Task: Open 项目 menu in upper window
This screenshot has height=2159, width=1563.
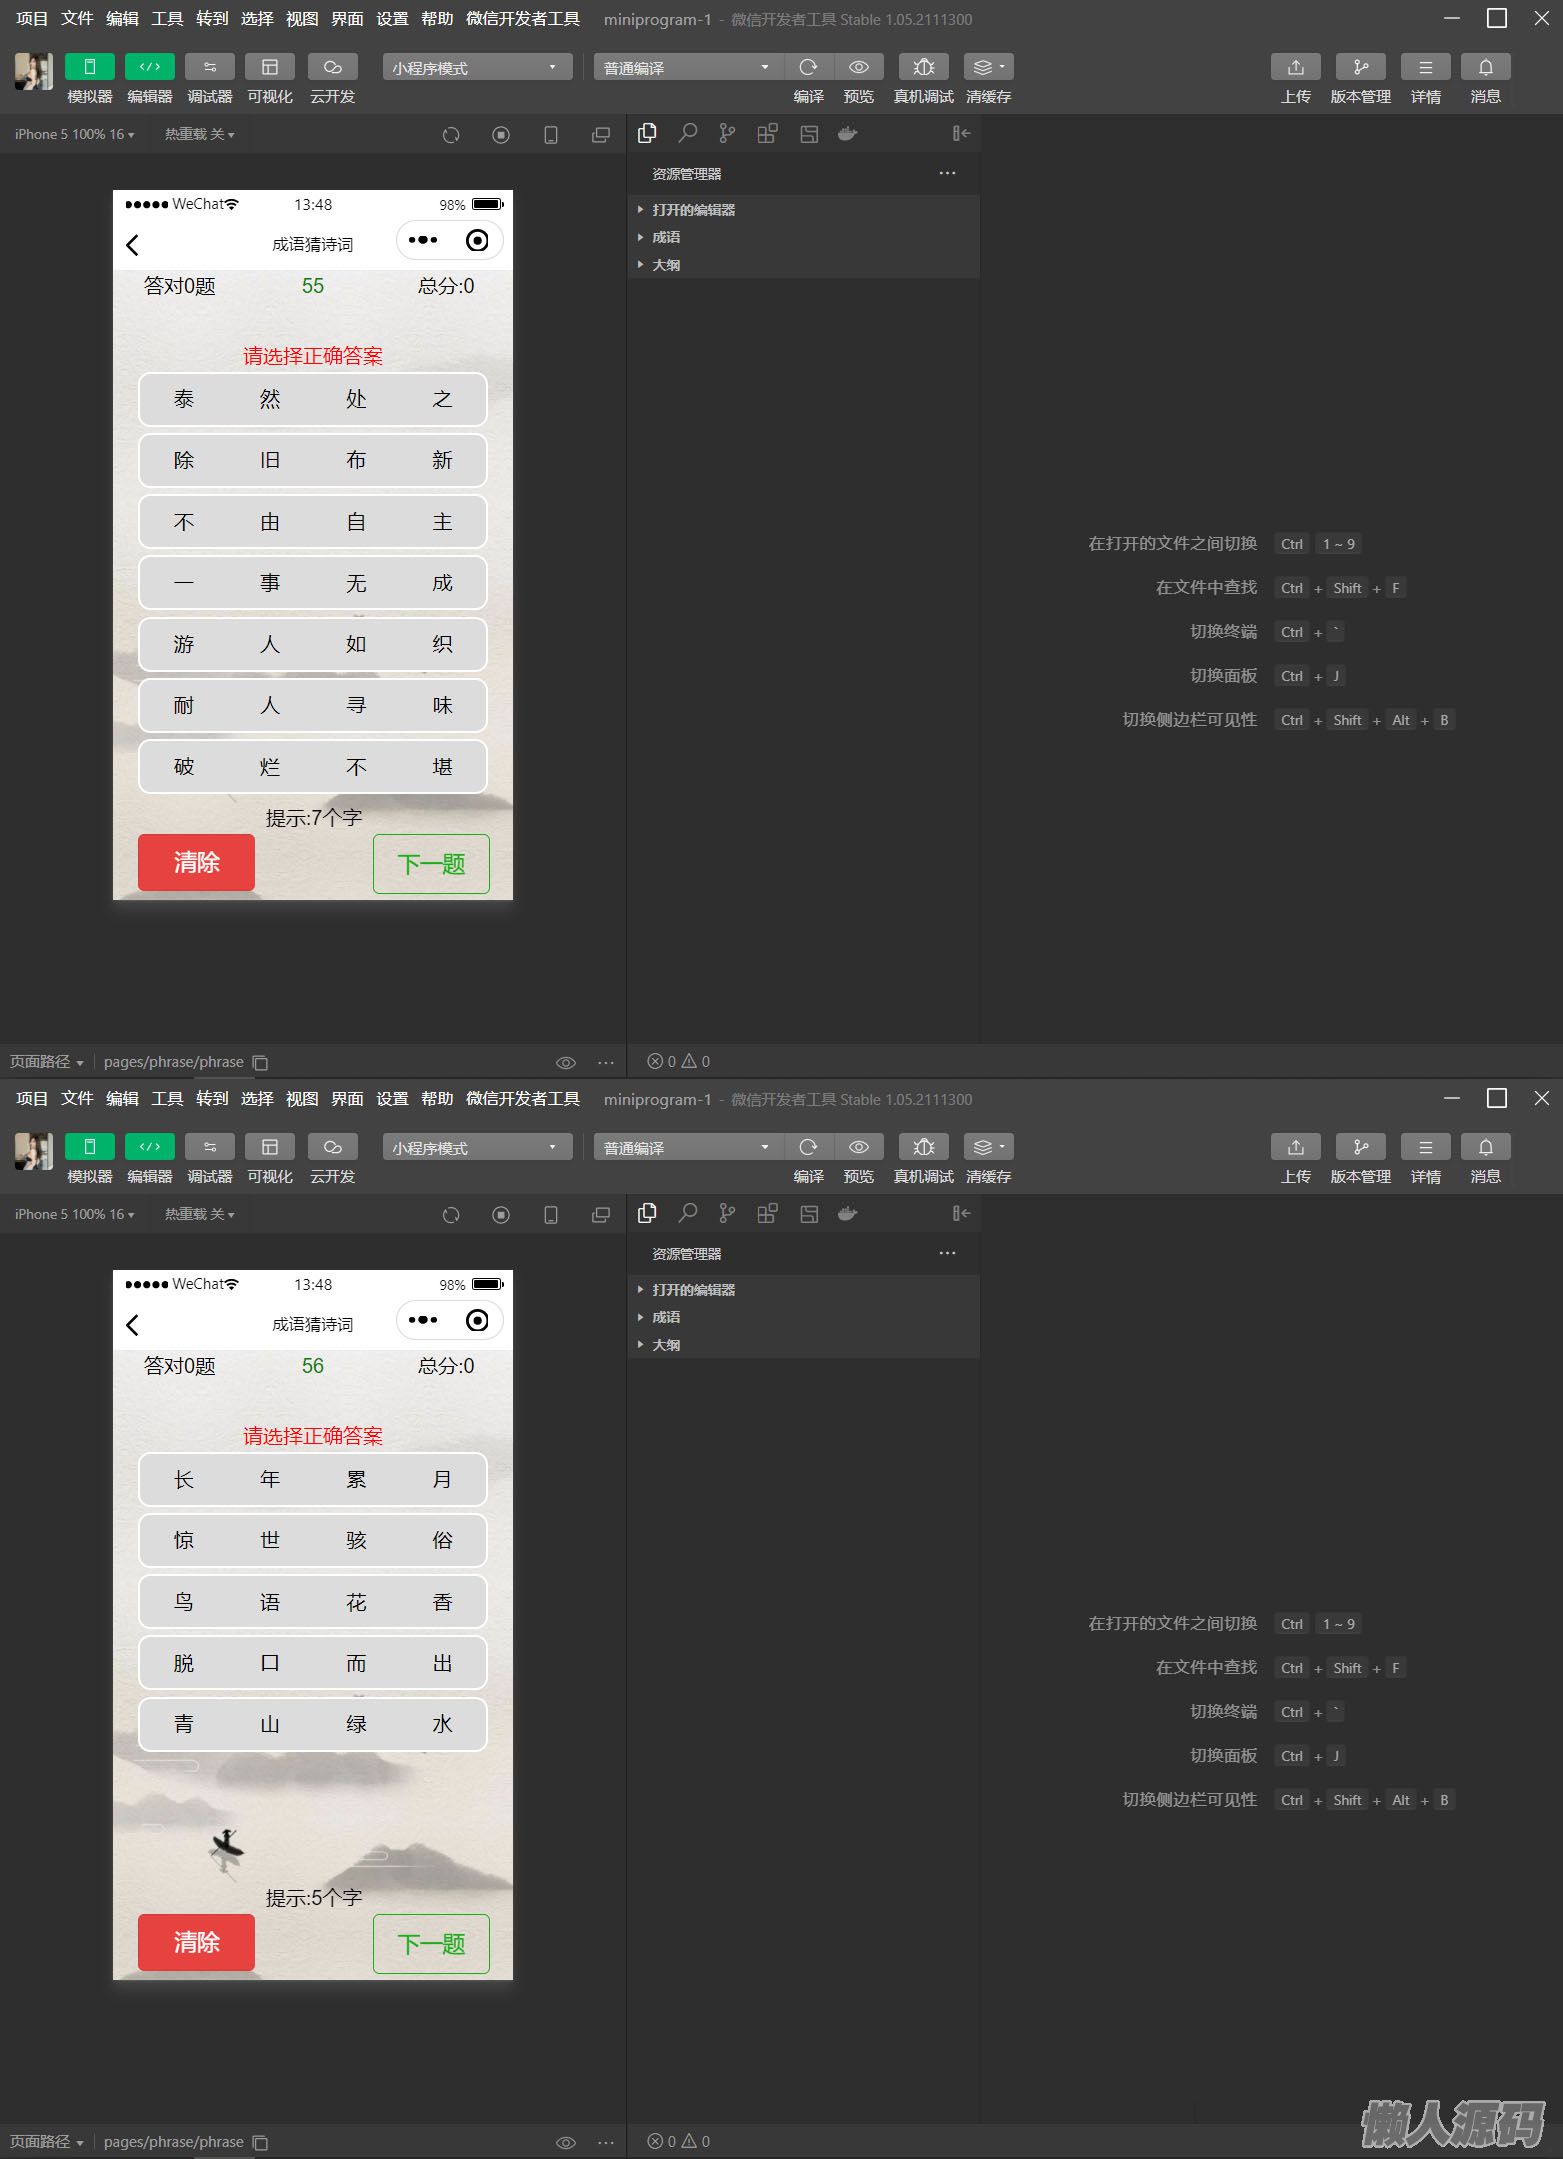Action: tap(32, 19)
